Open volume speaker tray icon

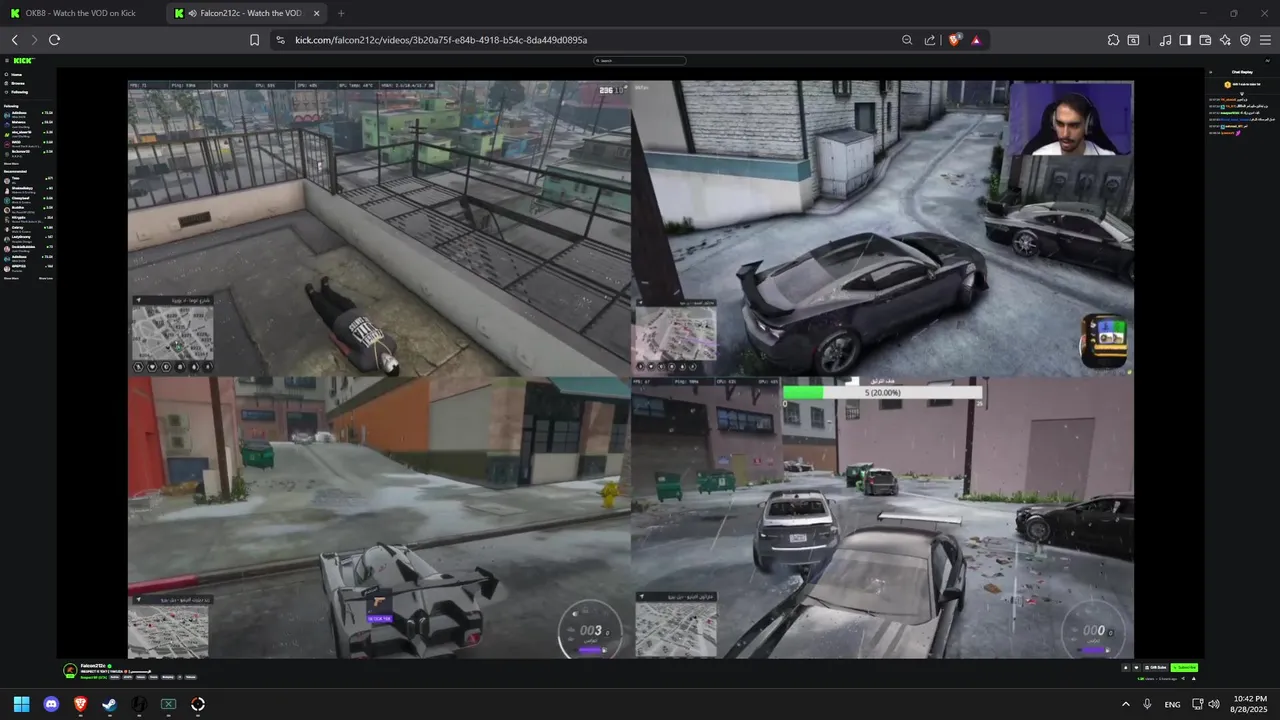pyautogui.click(x=1214, y=704)
